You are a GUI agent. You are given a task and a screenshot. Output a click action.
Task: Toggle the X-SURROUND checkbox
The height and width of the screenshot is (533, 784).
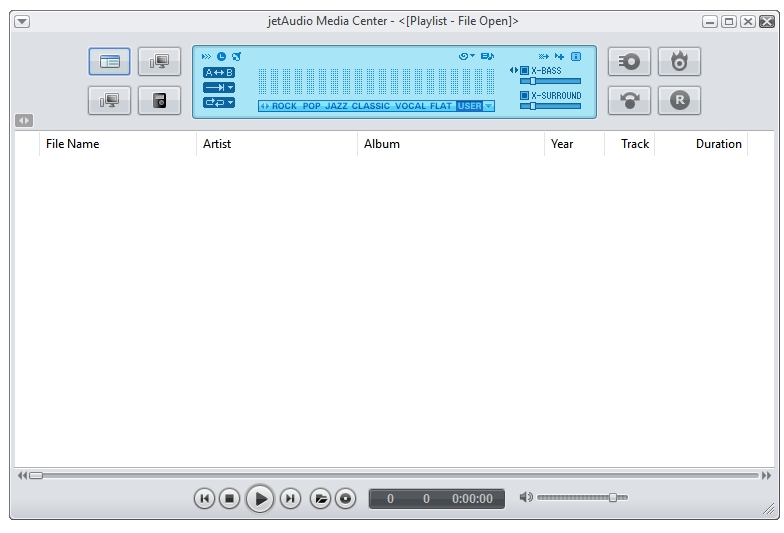pyautogui.click(x=524, y=96)
